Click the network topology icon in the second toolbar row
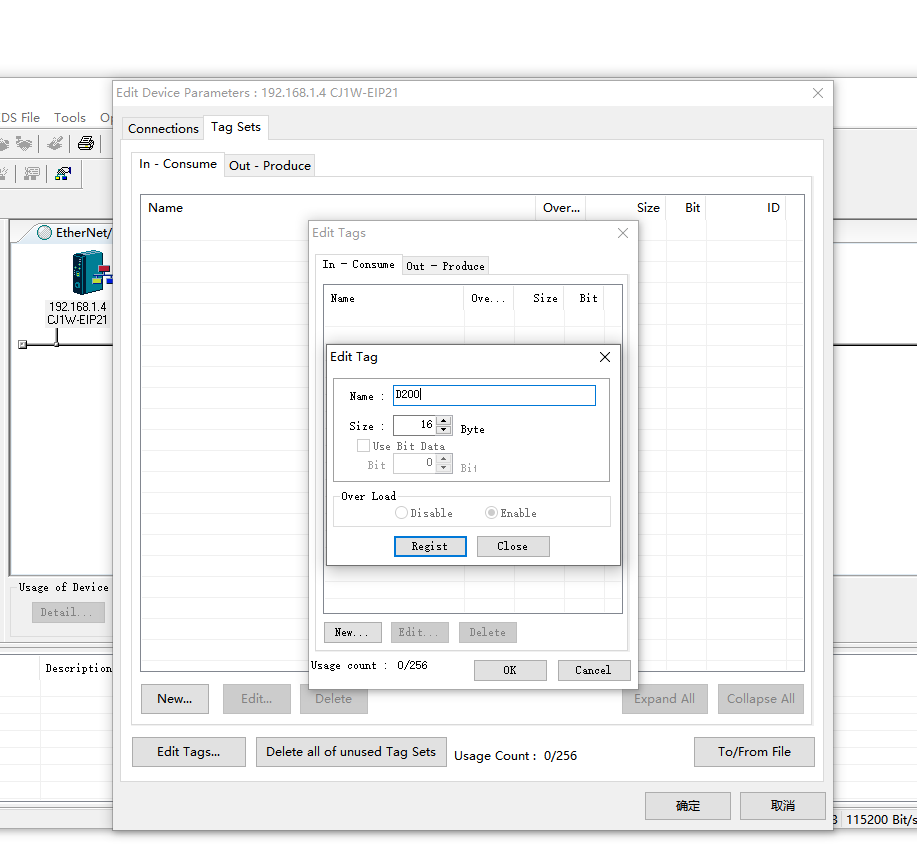Viewport: 917px width, 854px height. click(x=63, y=173)
